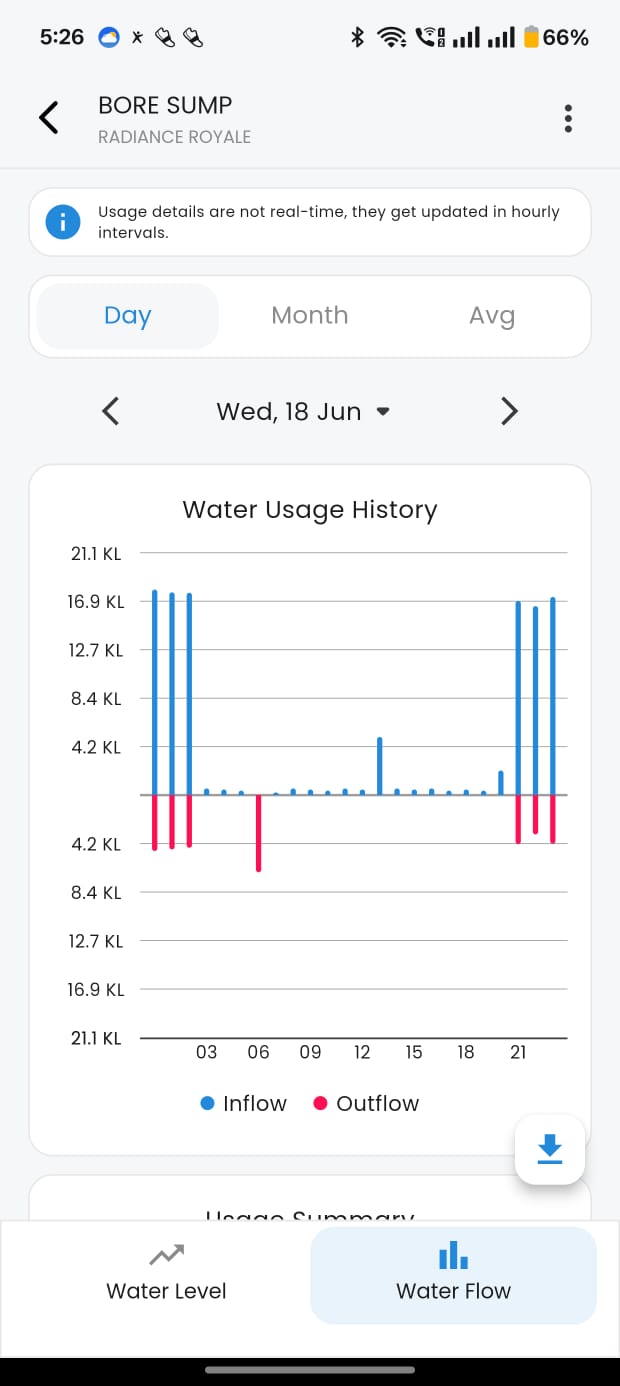The height and width of the screenshot is (1386, 620).
Task: Tap the Water Level trend icon
Action: click(x=166, y=1254)
